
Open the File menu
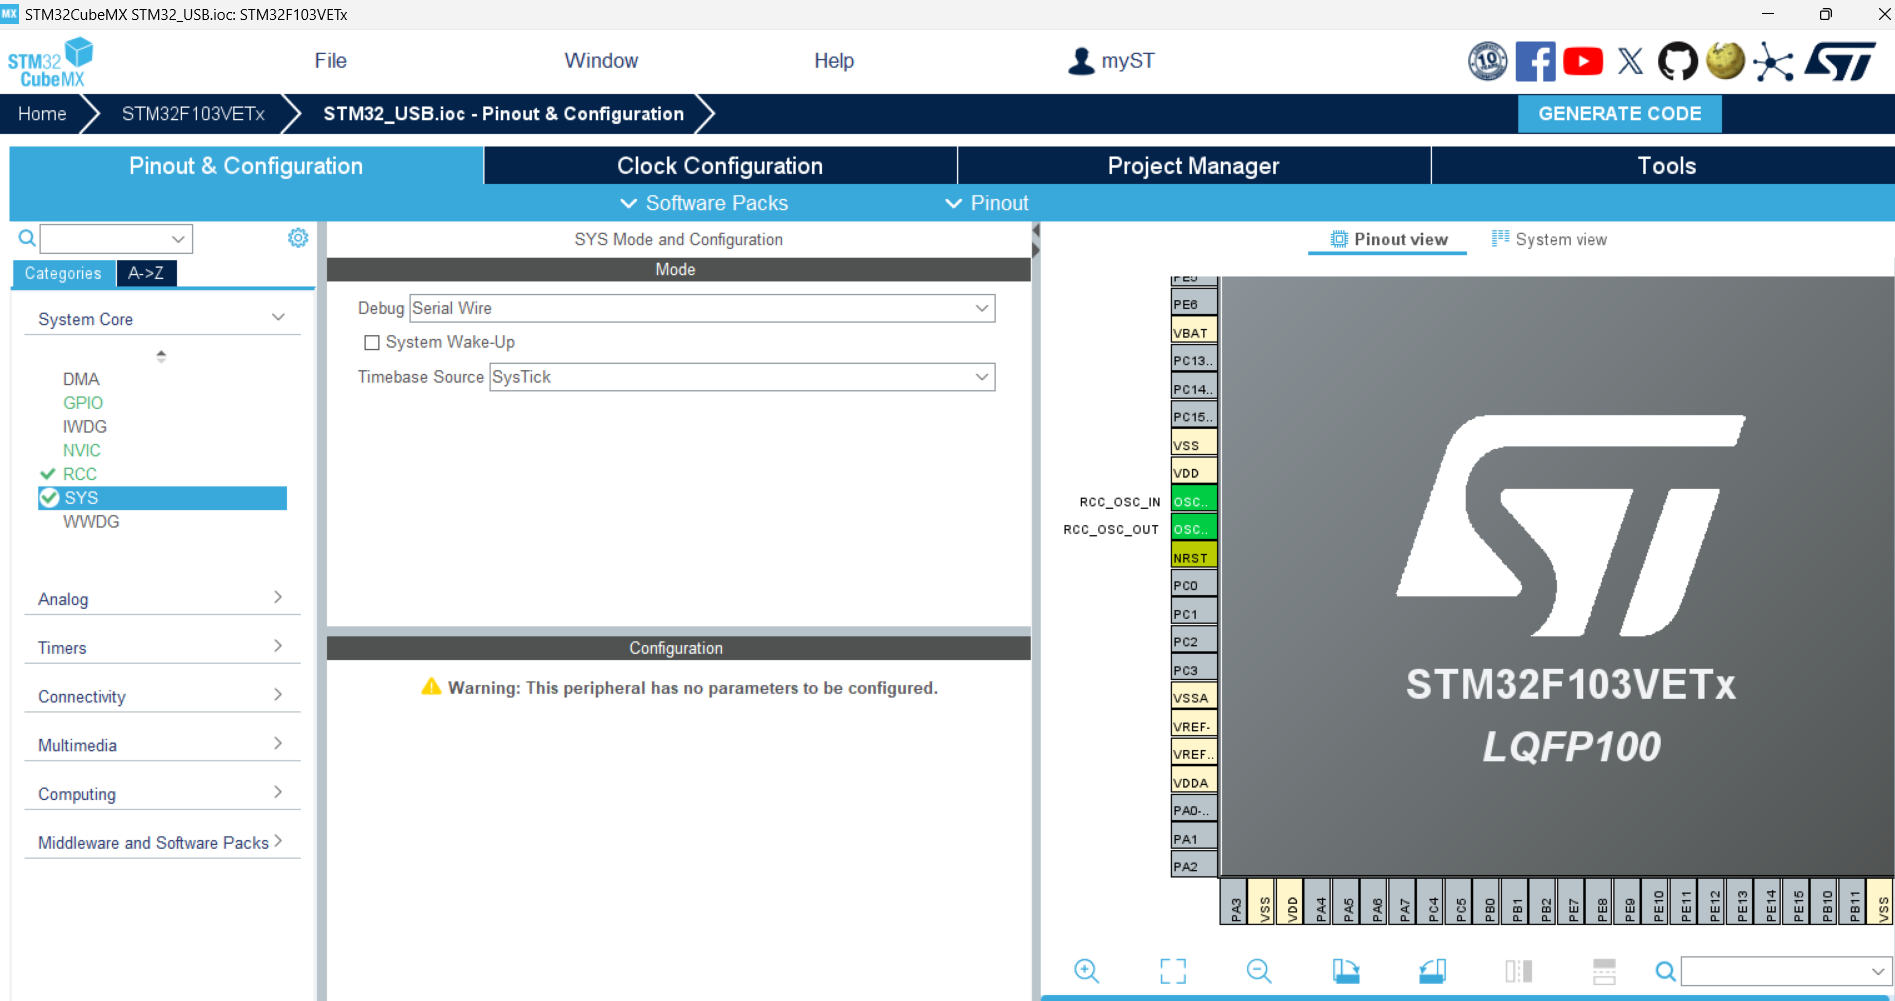point(330,61)
